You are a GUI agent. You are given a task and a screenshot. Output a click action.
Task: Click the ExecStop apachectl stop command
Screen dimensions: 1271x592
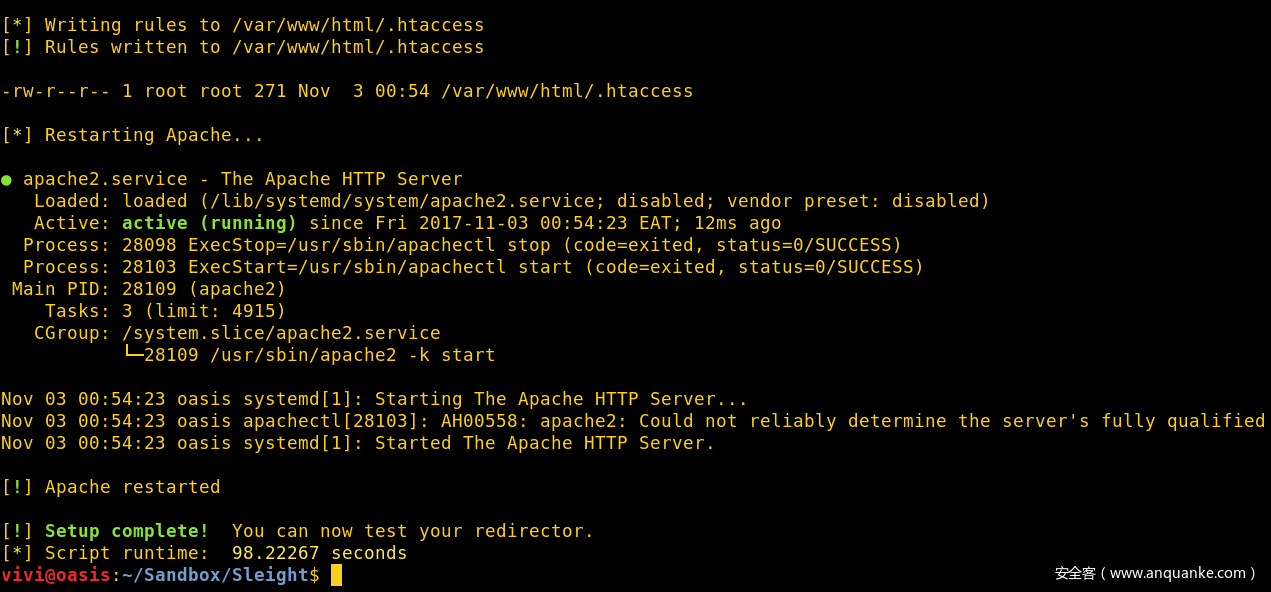[369, 245]
